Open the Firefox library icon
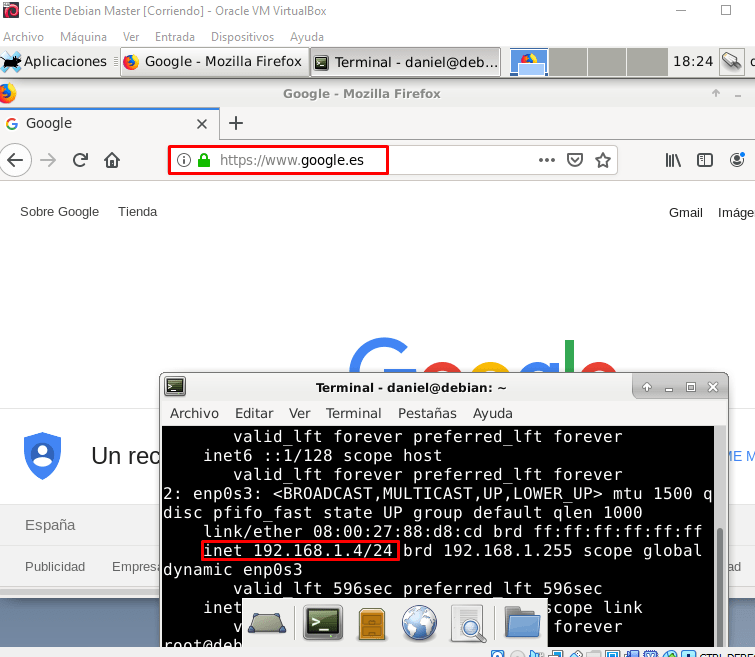The width and height of the screenshot is (755, 657). pos(674,160)
